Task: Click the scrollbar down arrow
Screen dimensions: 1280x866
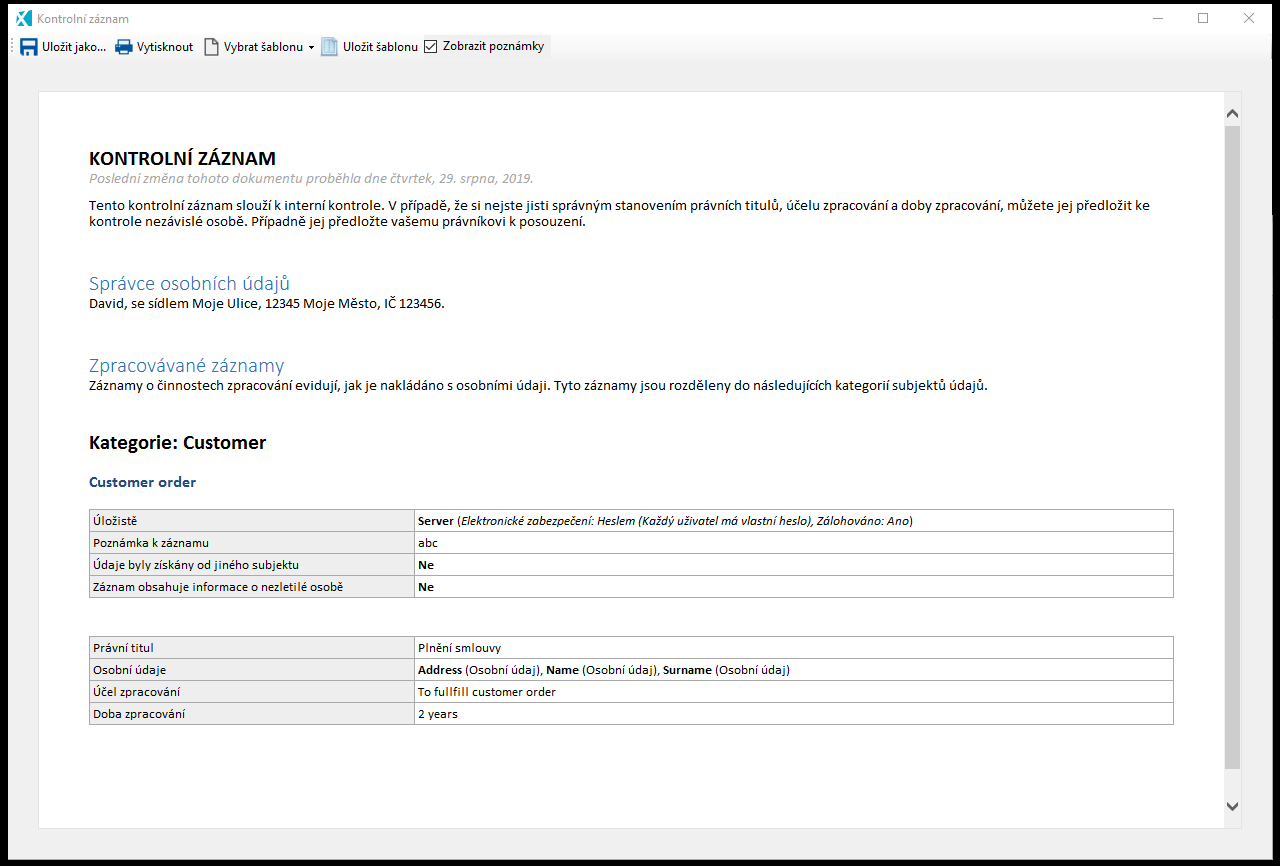Action: tap(1232, 806)
